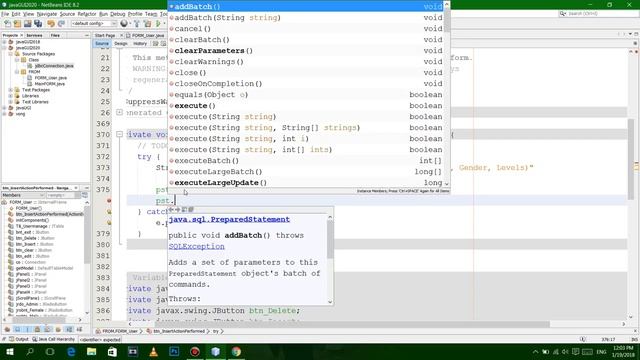Click the Redo toolbar icon
The image size is (640, 360).
(61, 24)
